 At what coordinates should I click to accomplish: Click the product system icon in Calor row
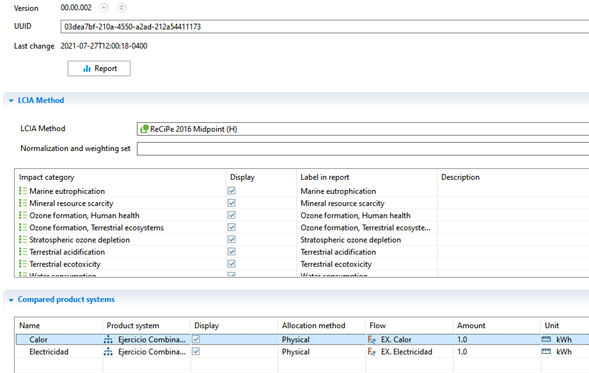tap(108, 340)
